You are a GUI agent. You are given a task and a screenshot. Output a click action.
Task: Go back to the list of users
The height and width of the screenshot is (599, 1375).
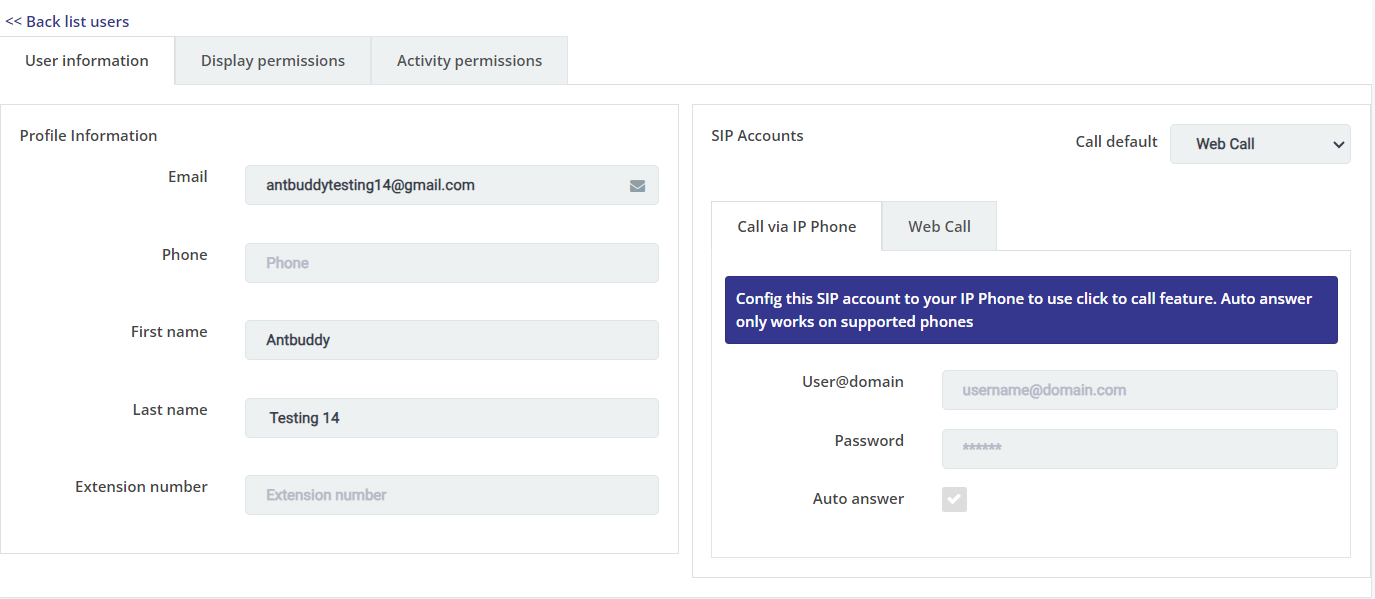click(x=67, y=21)
